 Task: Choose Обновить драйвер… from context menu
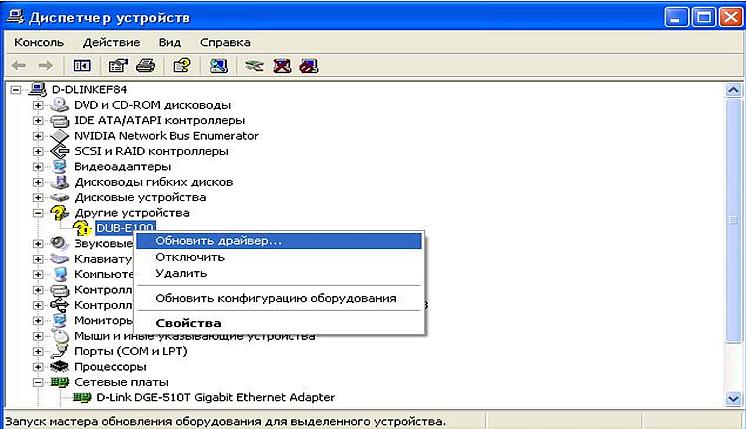(219, 241)
